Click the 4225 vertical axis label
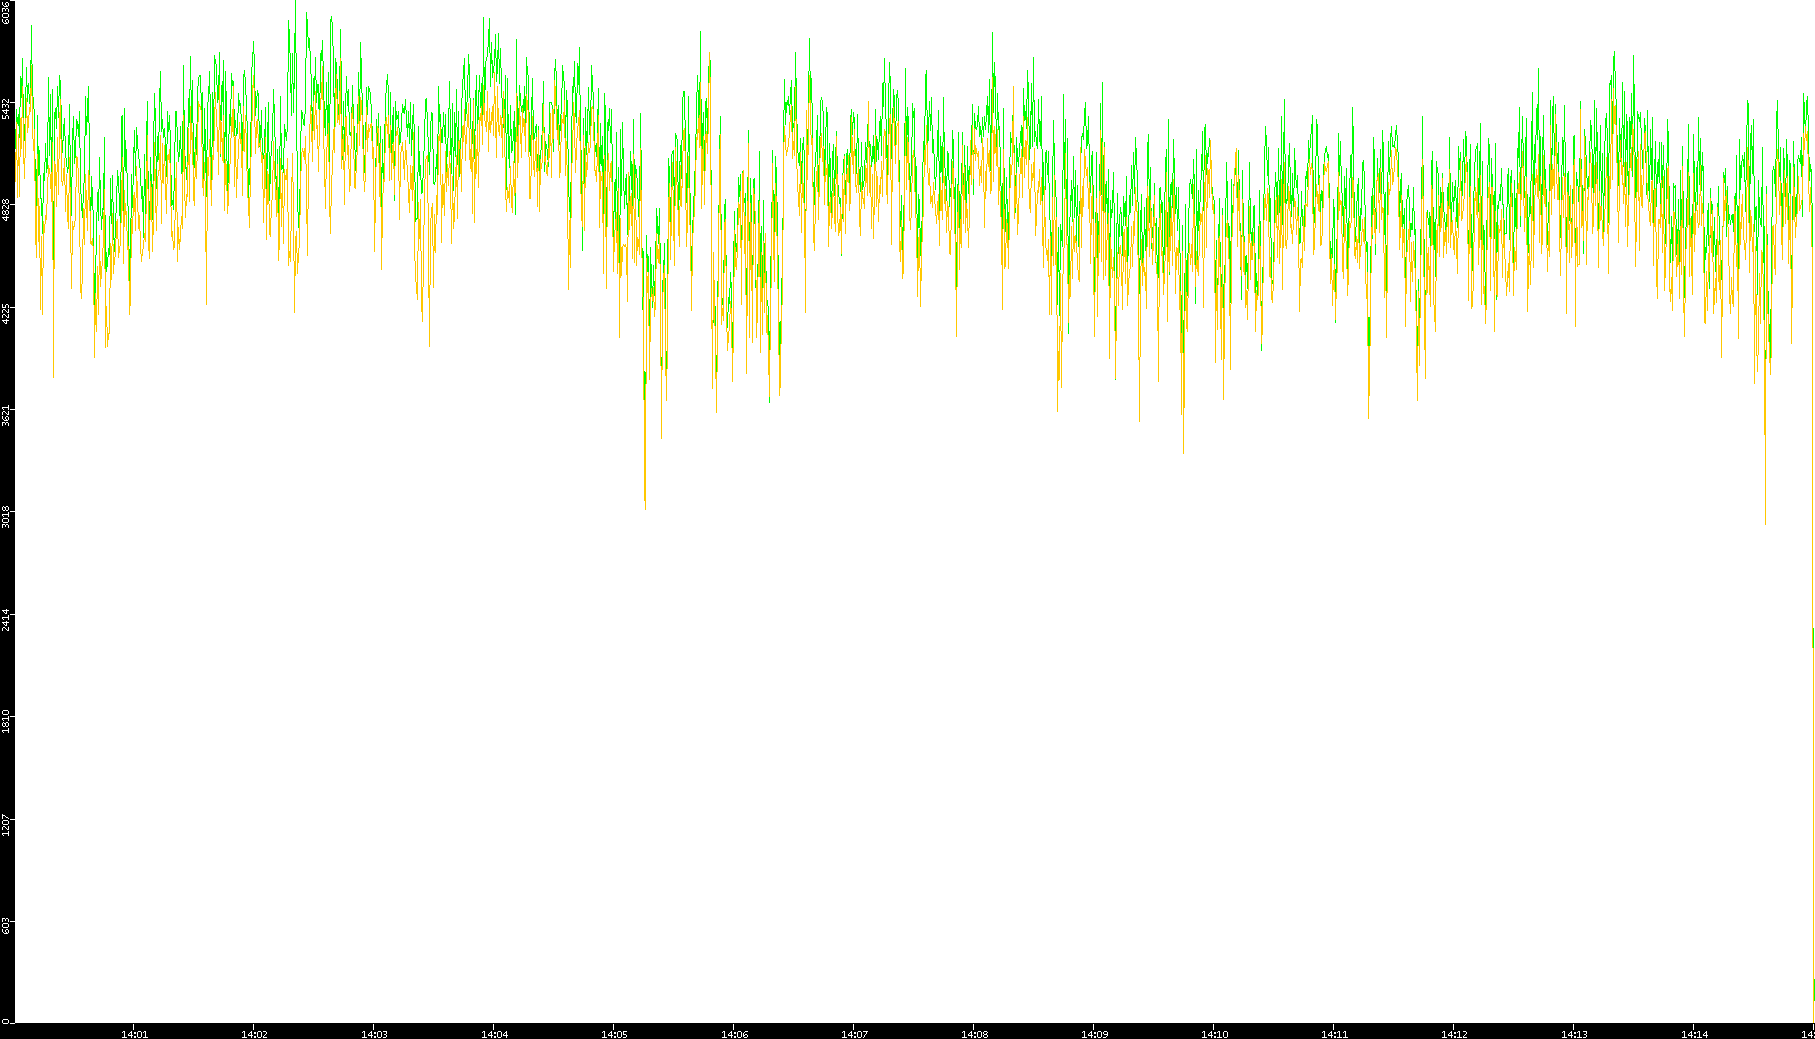Viewport: 1815px width, 1039px height. pyautogui.click(x=7, y=313)
